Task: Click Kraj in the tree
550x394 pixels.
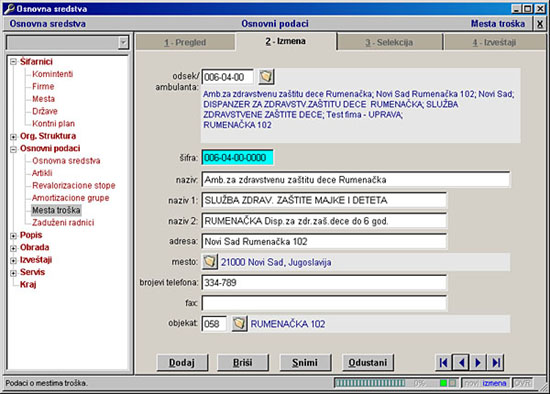Action: coord(28,284)
